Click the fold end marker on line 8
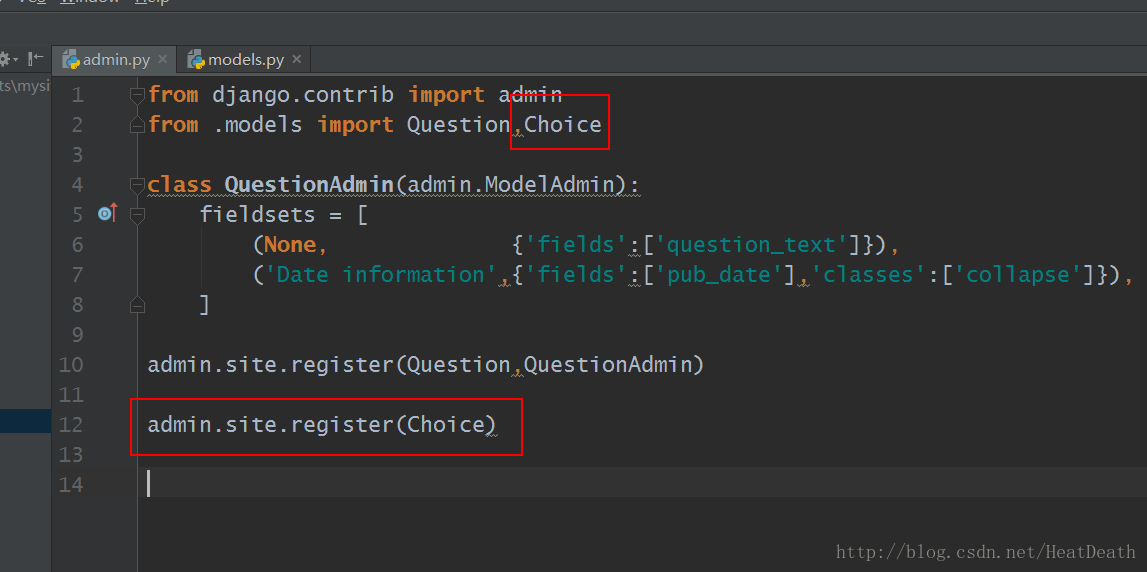Image resolution: width=1147 pixels, height=572 pixels. click(137, 304)
